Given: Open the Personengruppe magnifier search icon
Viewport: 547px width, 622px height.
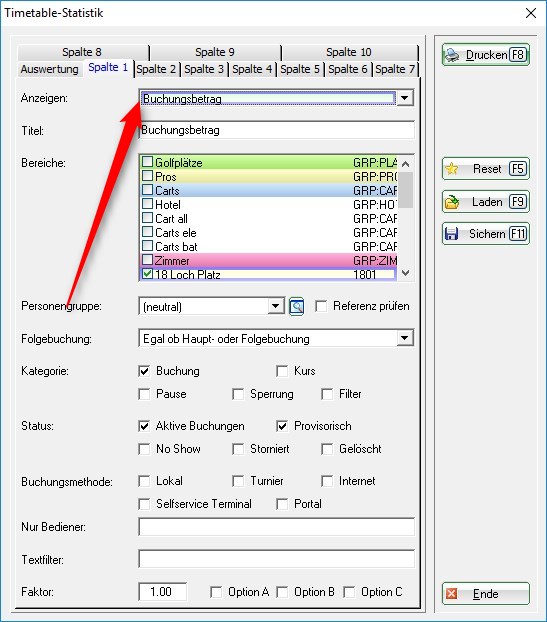Looking at the screenshot, I should tap(297, 306).
